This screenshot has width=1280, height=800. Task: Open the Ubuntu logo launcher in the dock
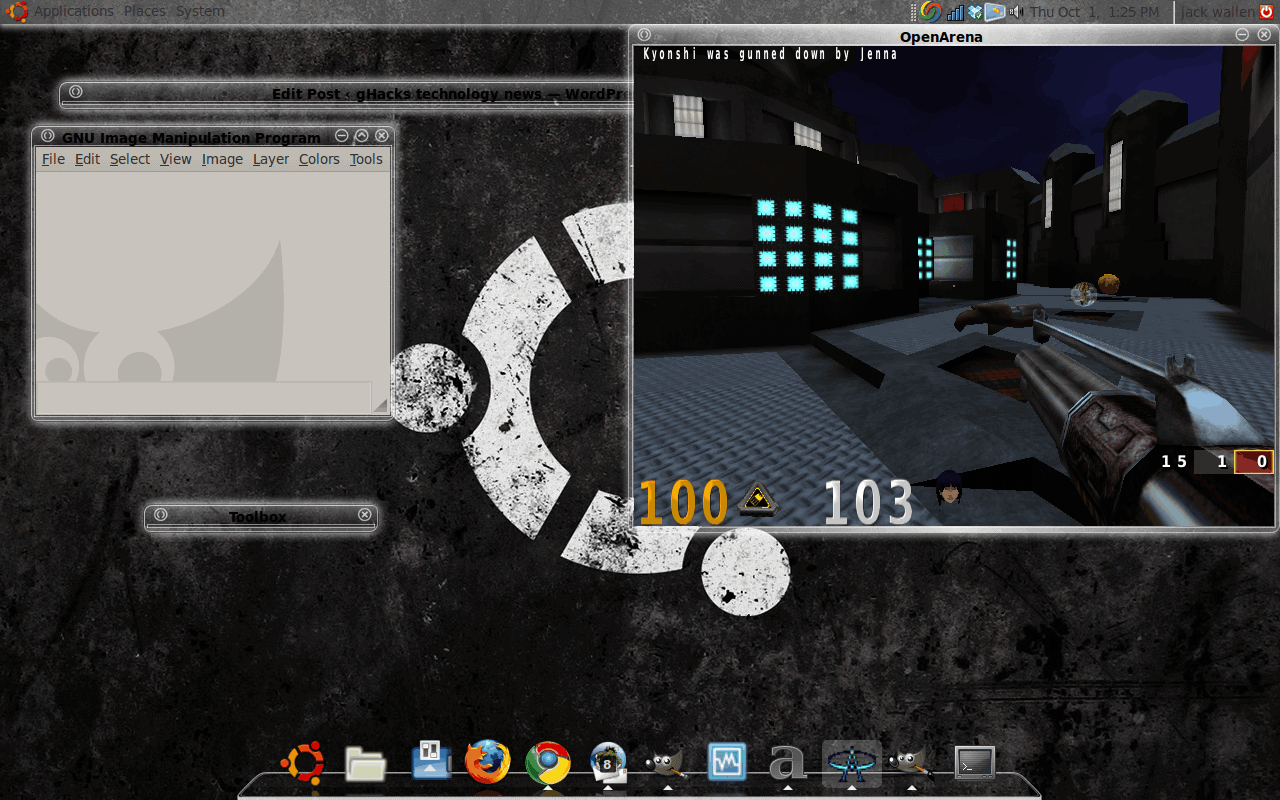coord(302,763)
